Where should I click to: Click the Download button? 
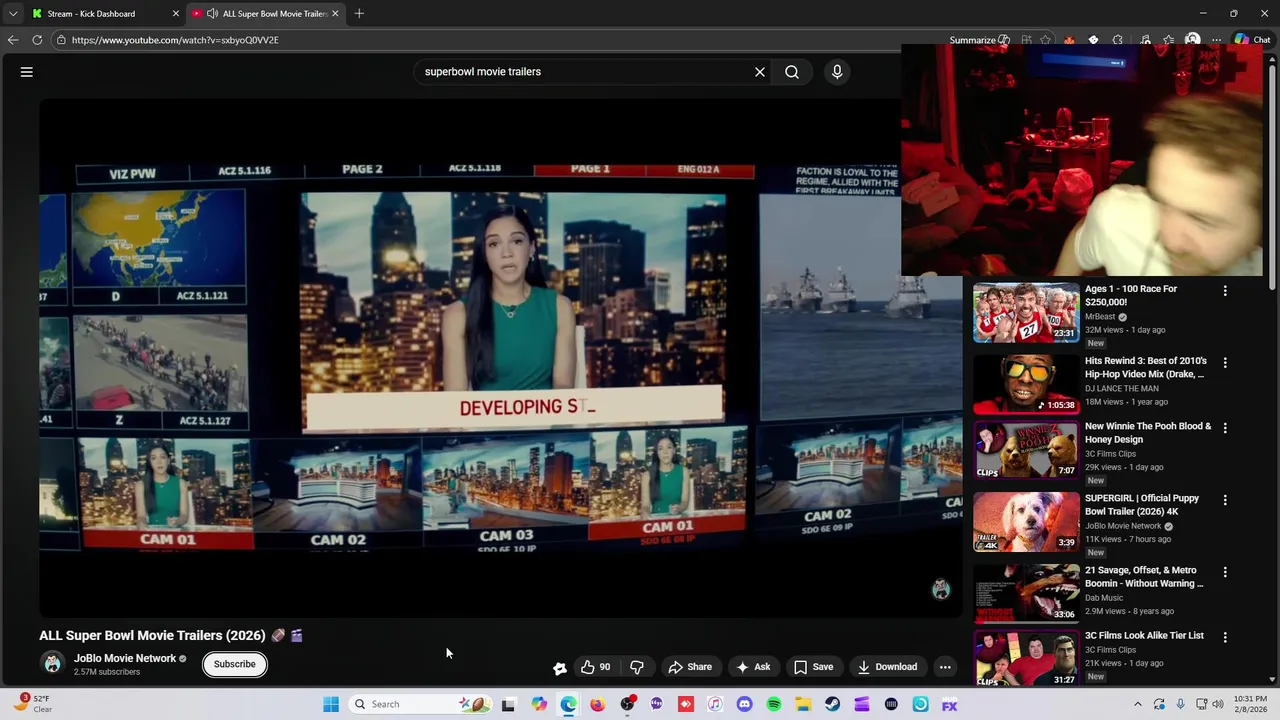point(887,667)
